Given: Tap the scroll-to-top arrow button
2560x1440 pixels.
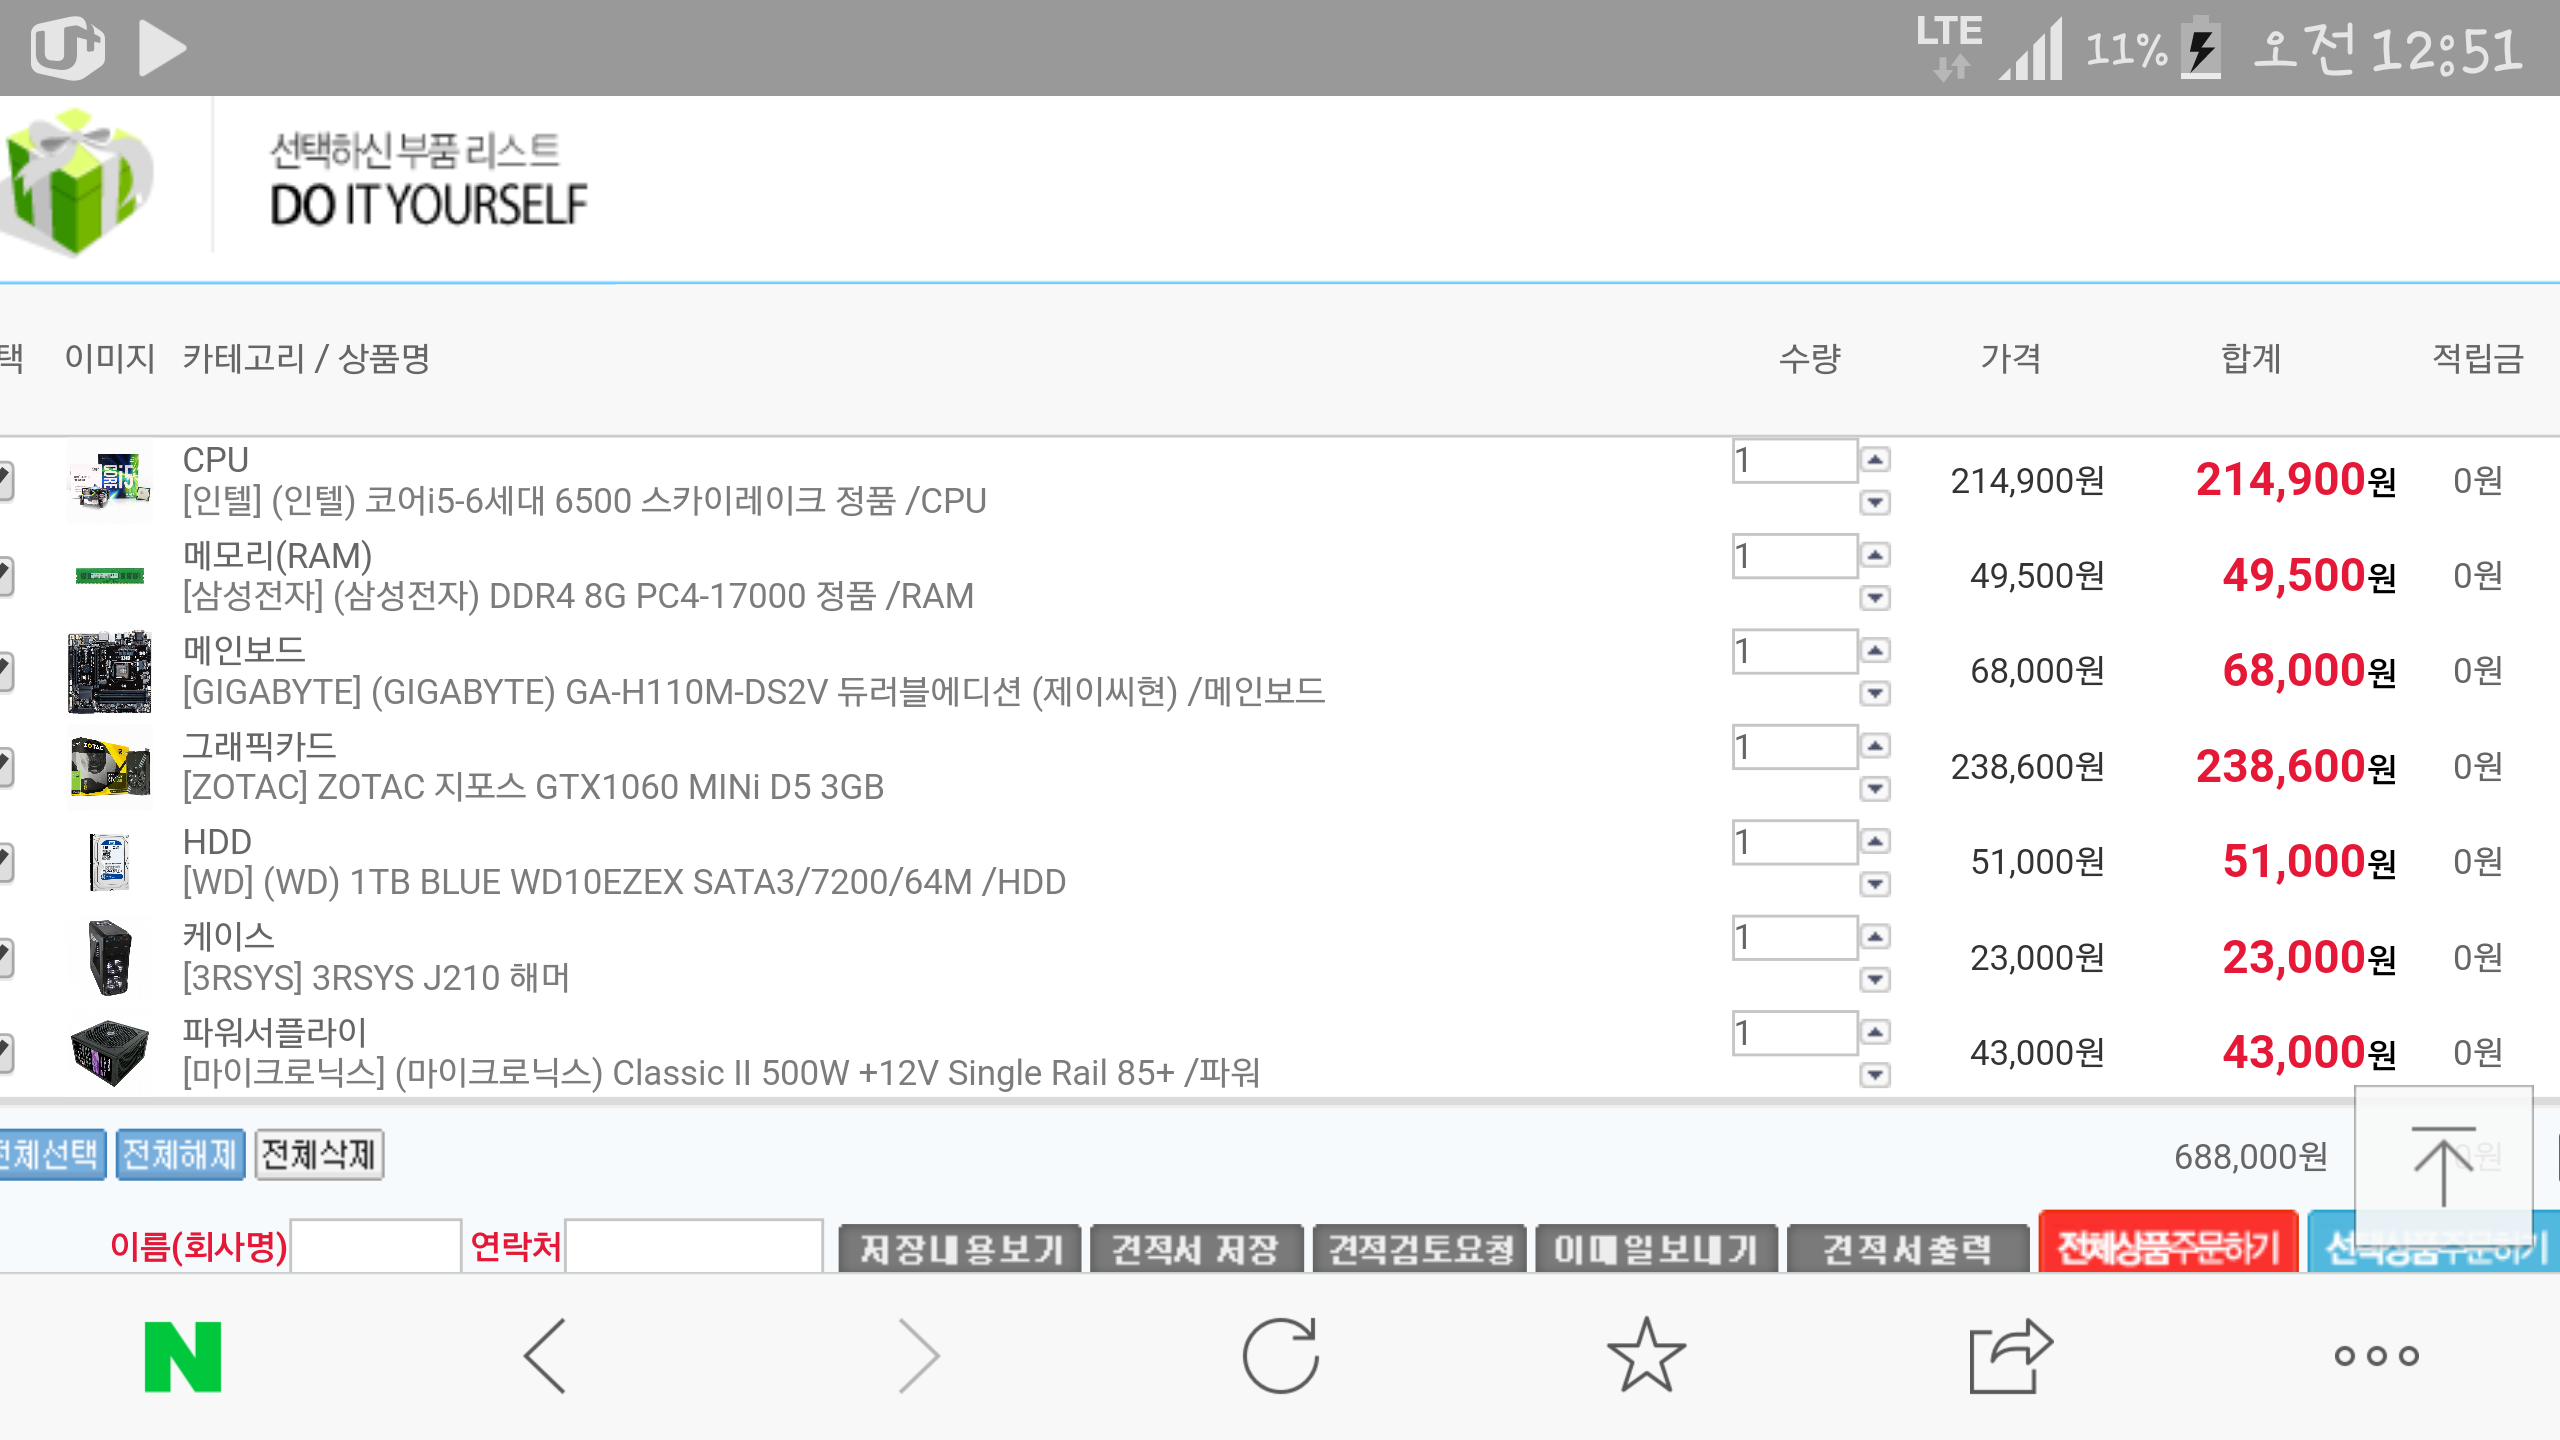Looking at the screenshot, I should coord(2442,1166).
